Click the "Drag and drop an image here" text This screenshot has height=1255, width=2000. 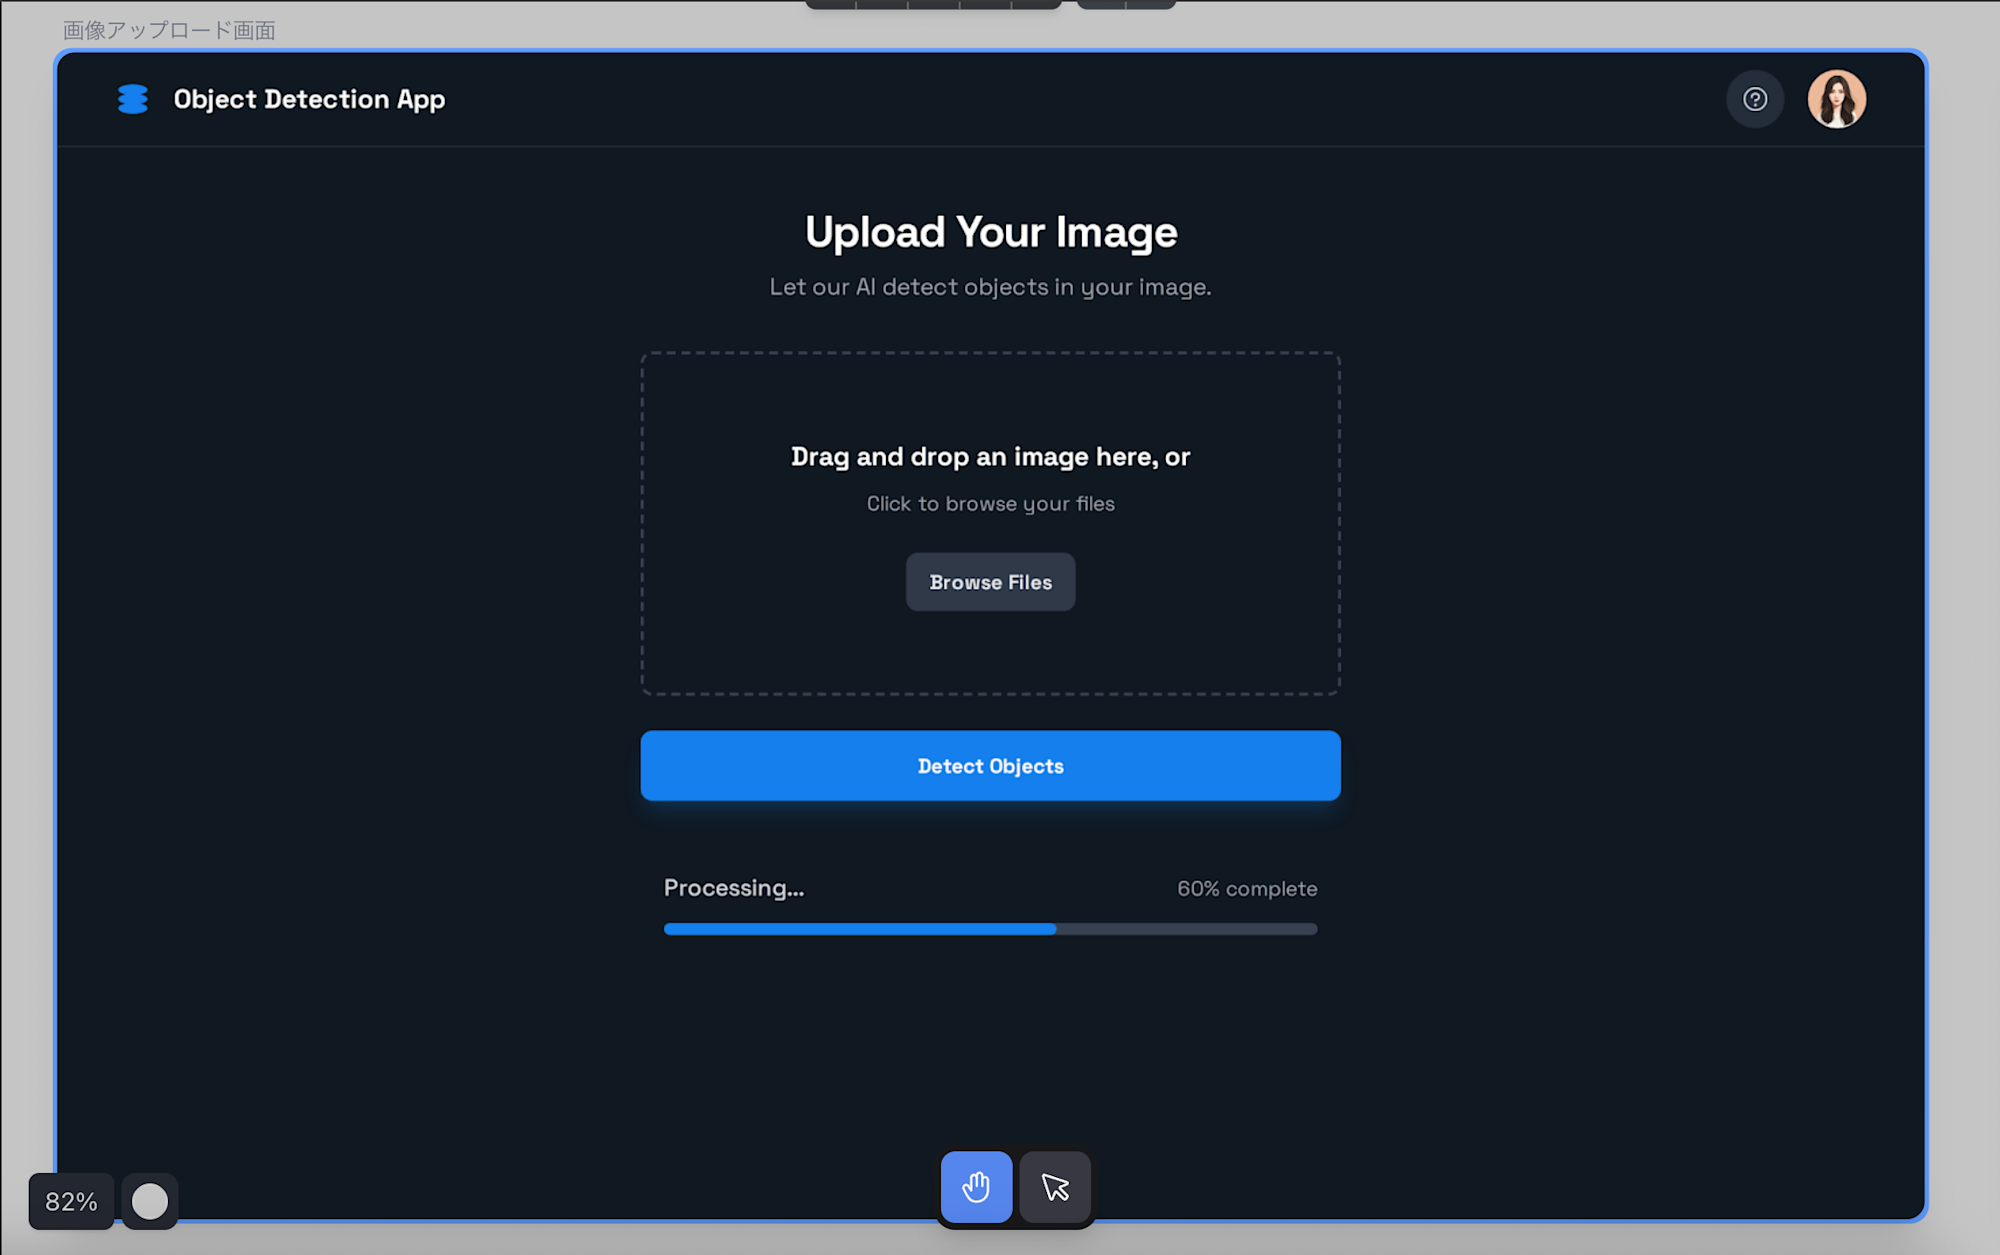[x=990, y=456]
